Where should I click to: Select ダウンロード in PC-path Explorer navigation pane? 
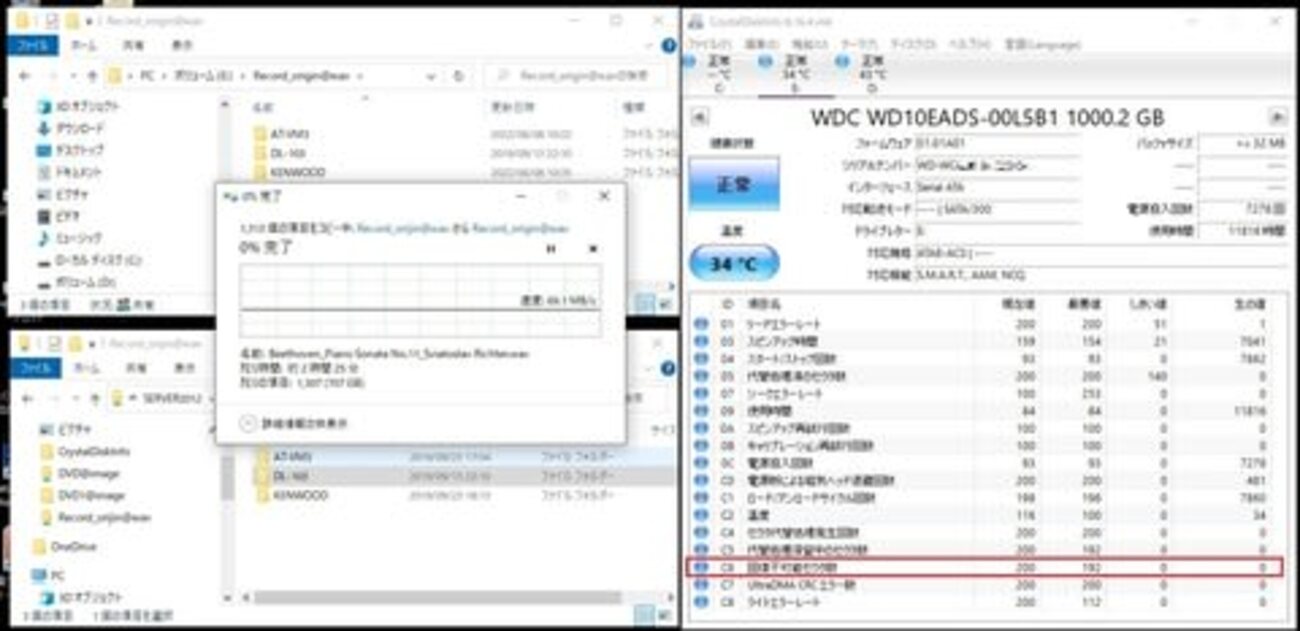click(70, 129)
